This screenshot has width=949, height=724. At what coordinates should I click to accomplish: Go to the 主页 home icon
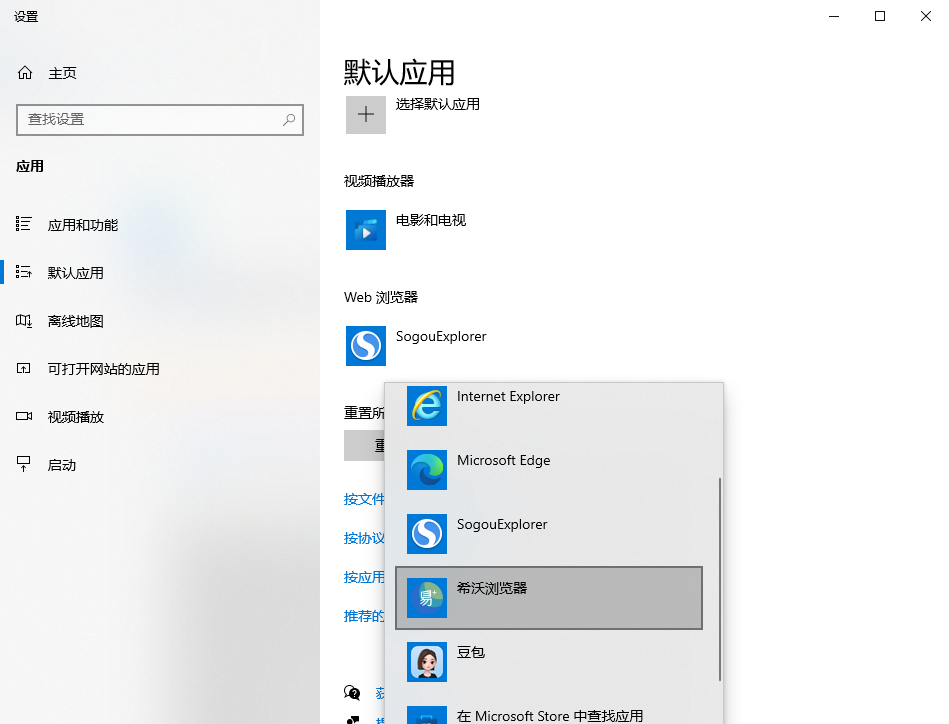click(25, 73)
